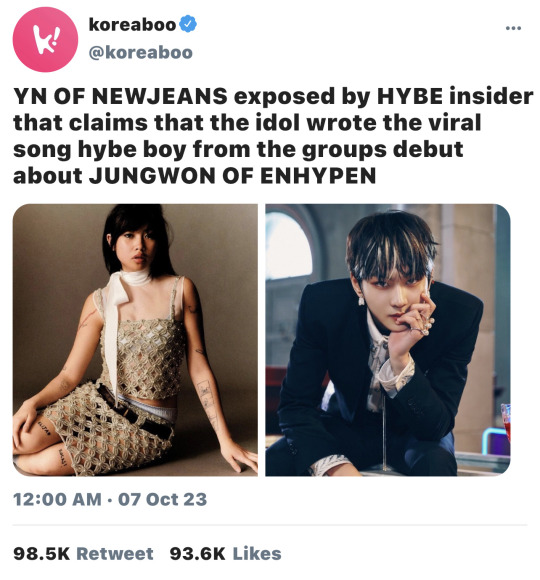Click the words YN OF NEWJEANS in the tweet
Viewport: 540px width, 580px height.
click(x=120, y=96)
